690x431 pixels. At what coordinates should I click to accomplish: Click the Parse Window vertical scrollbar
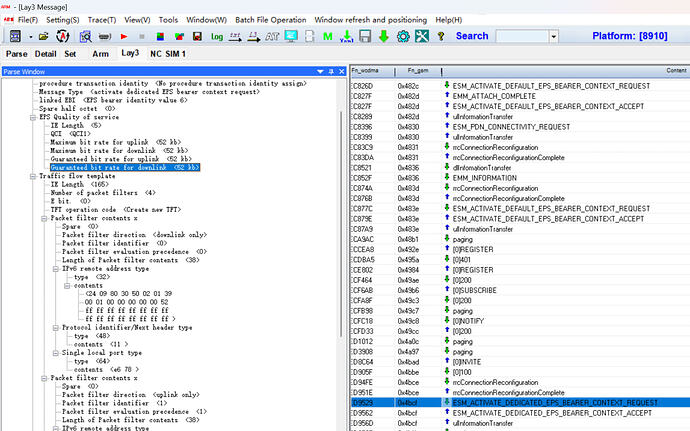click(x=341, y=225)
